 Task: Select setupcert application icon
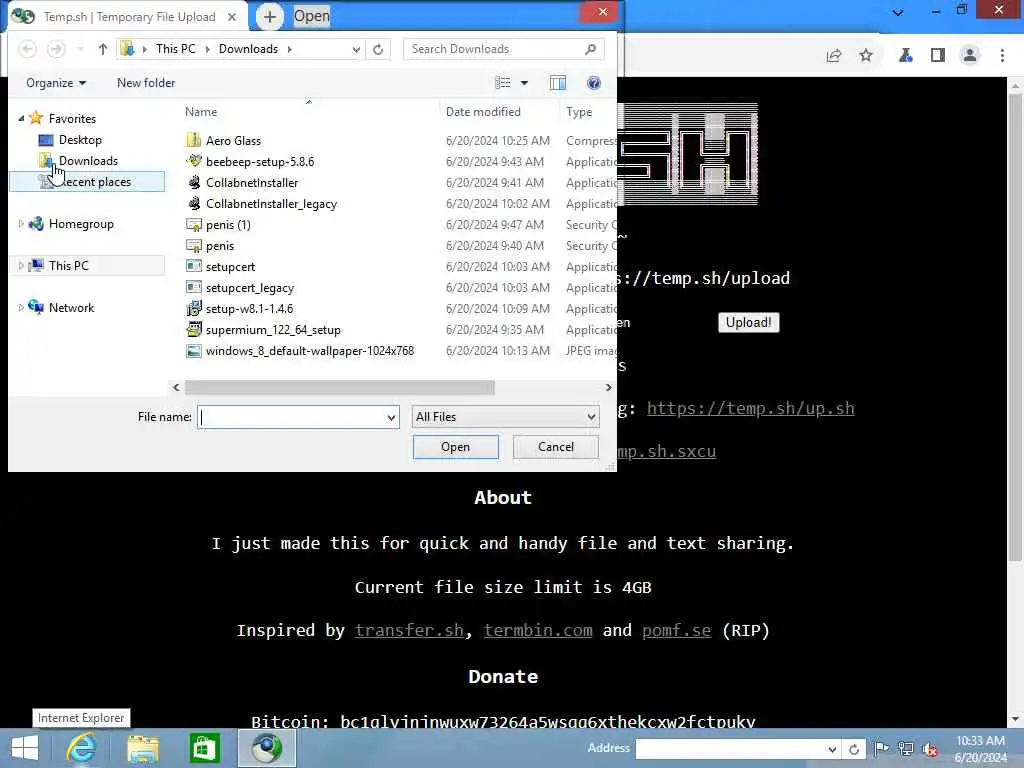pos(193,266)
